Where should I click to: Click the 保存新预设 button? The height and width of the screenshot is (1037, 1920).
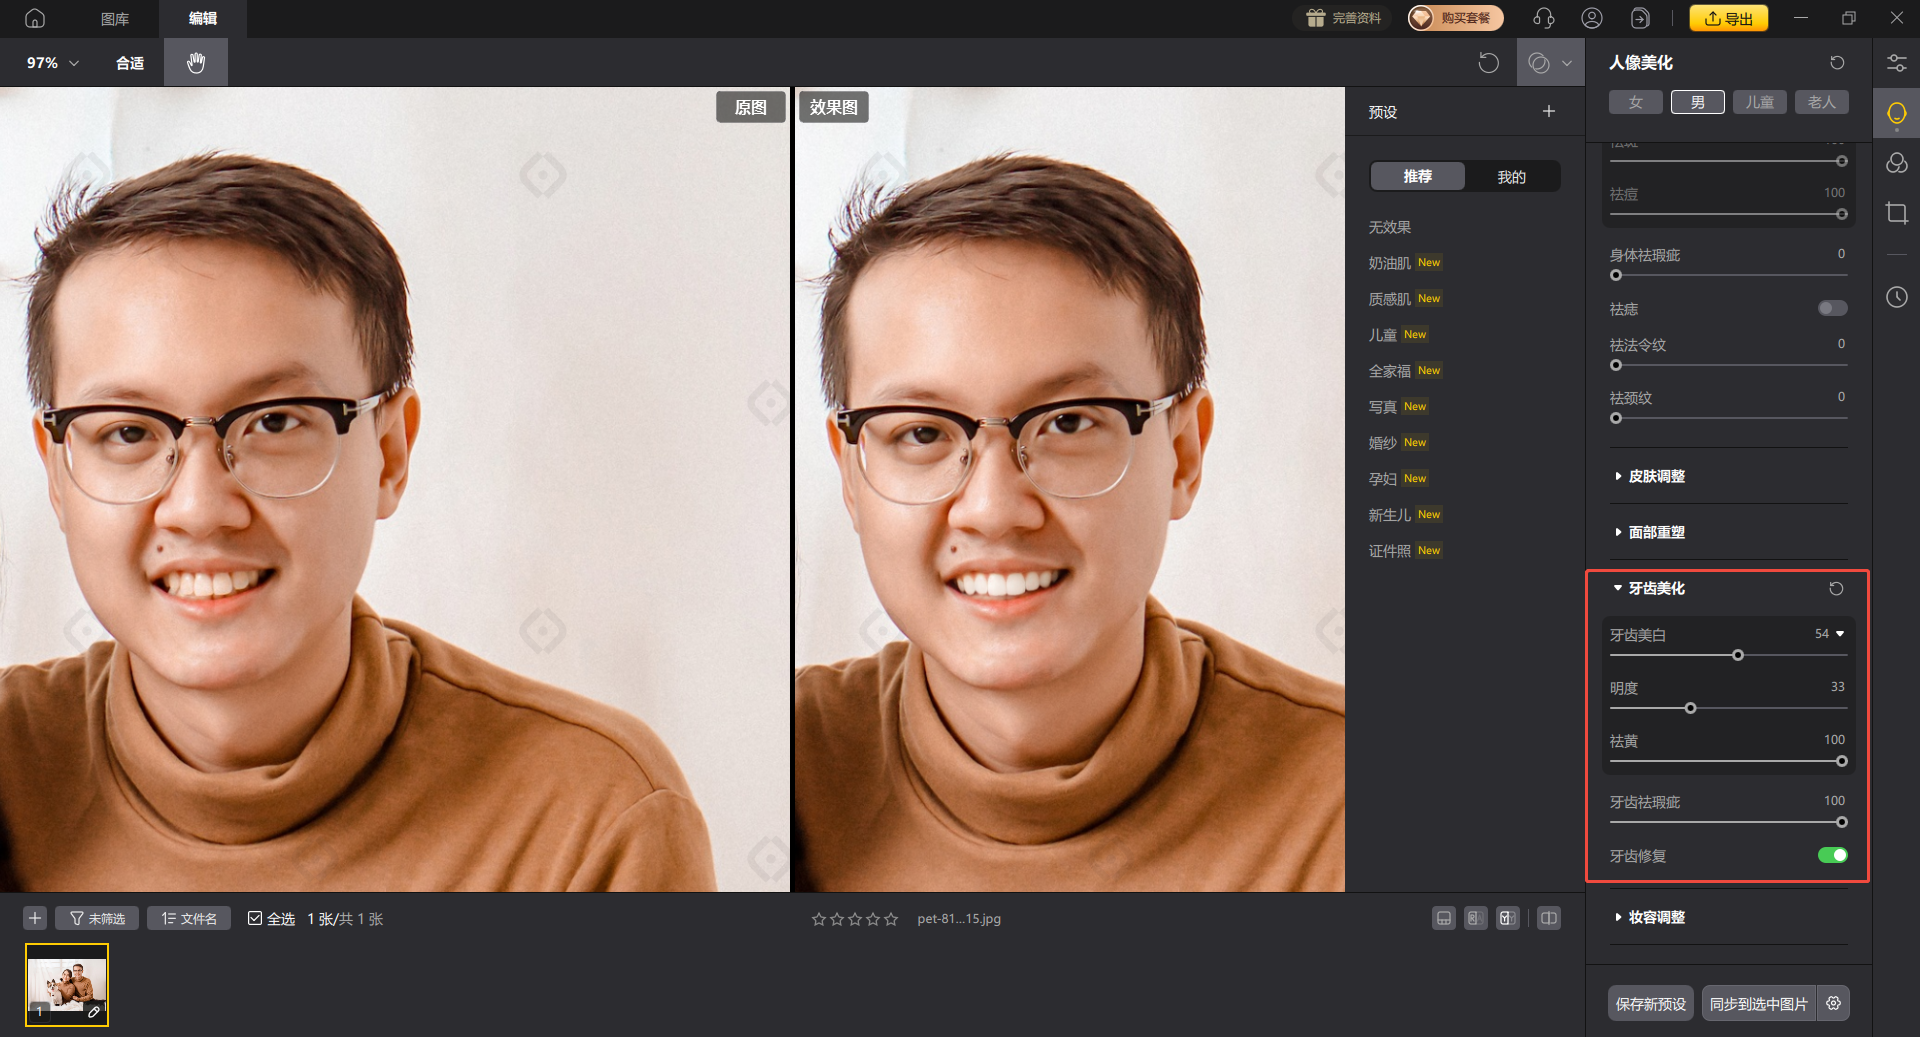click(x=1650, y=1003)
